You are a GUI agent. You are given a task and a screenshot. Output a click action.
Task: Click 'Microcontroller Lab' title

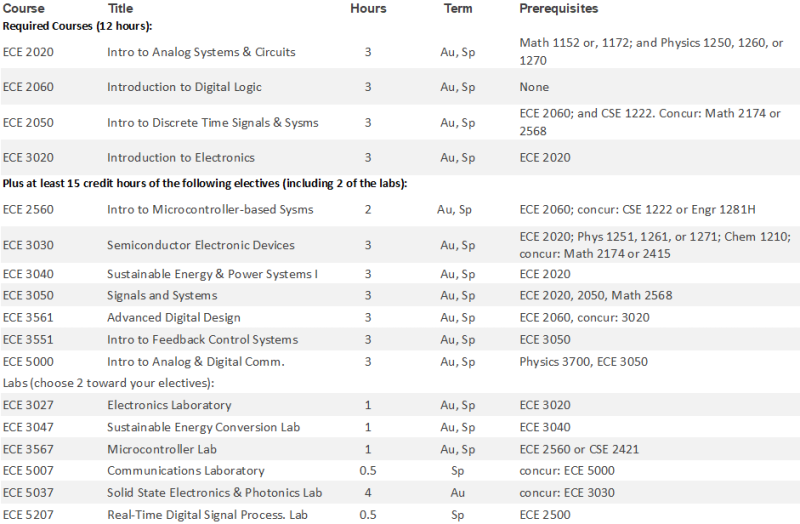point(162,450)
